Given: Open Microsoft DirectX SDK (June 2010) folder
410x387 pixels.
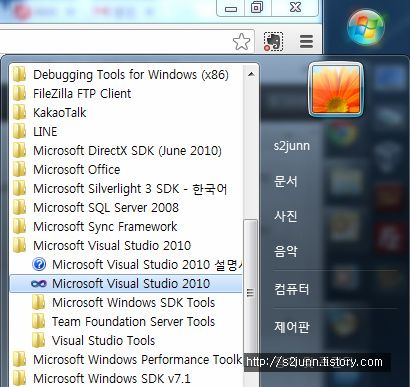Looking at the screenshot, I should (x=127, y=151).
